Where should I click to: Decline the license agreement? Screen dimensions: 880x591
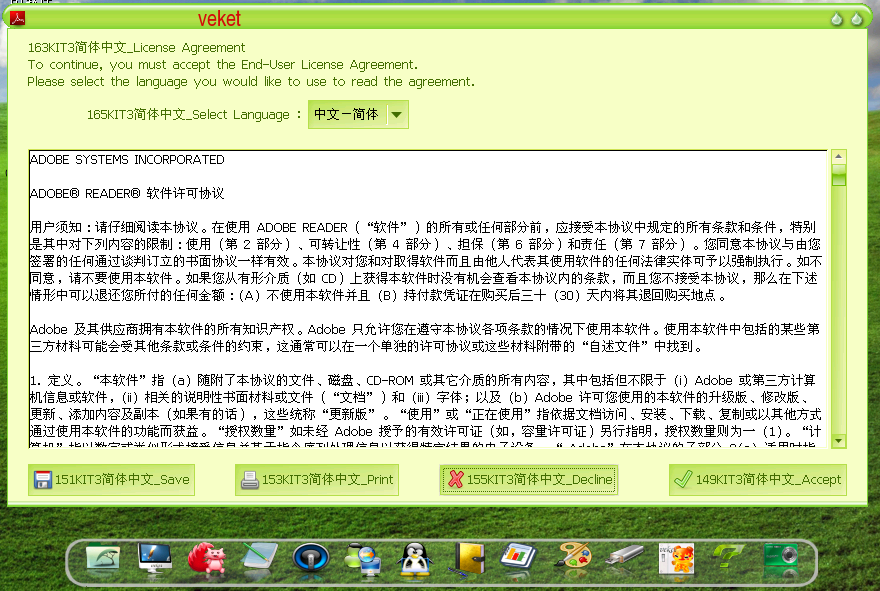pyautogui.click(x=529, y=480)
